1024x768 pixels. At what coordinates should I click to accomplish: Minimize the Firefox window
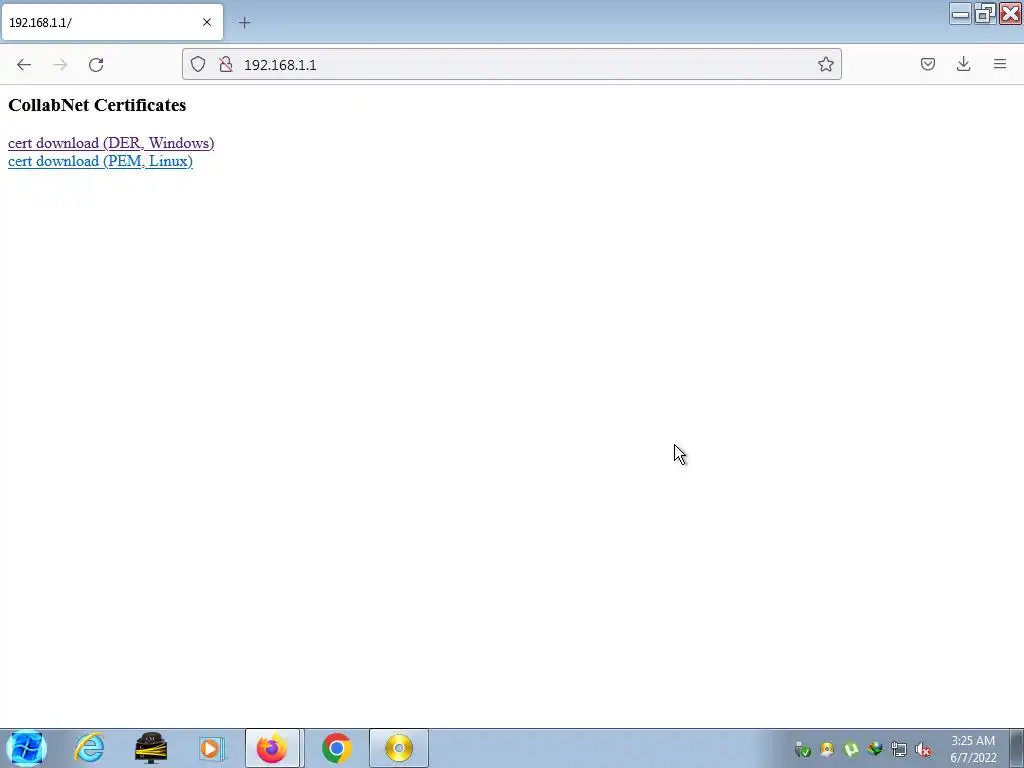click(961, 14)
